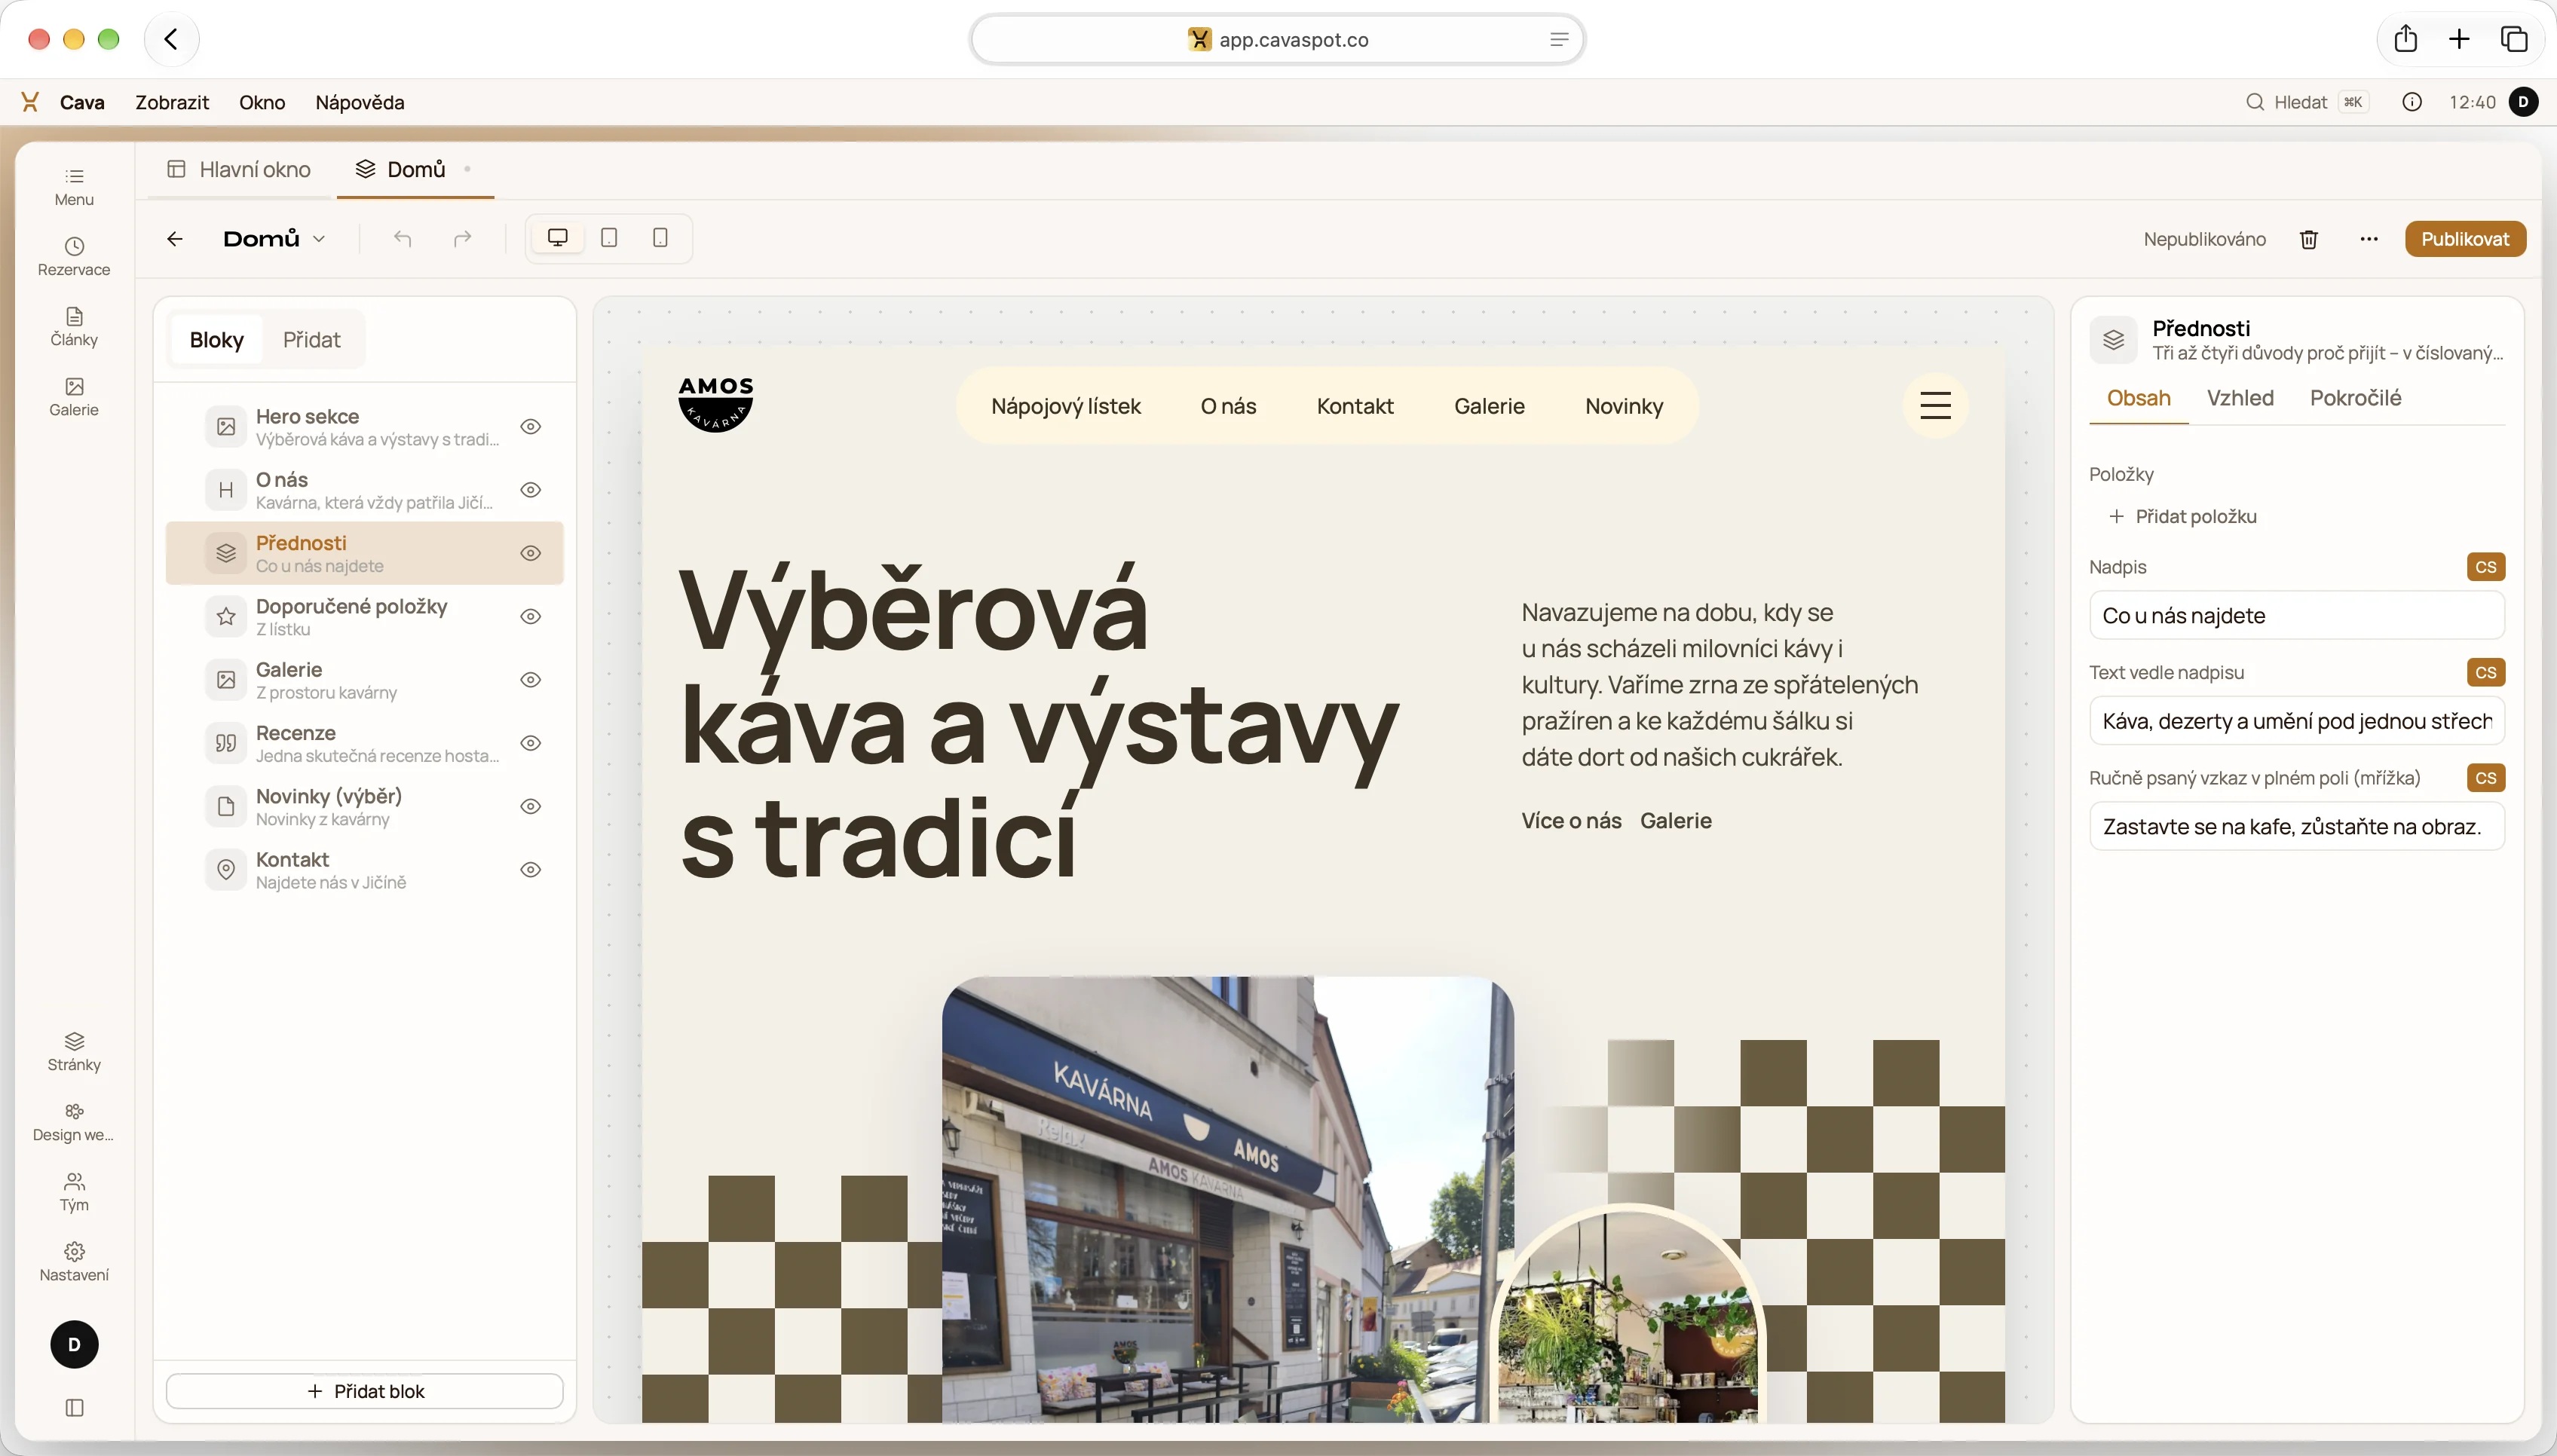
Task: Click Nápojový lístek in preview navigation
Action: coord(1066,406)
